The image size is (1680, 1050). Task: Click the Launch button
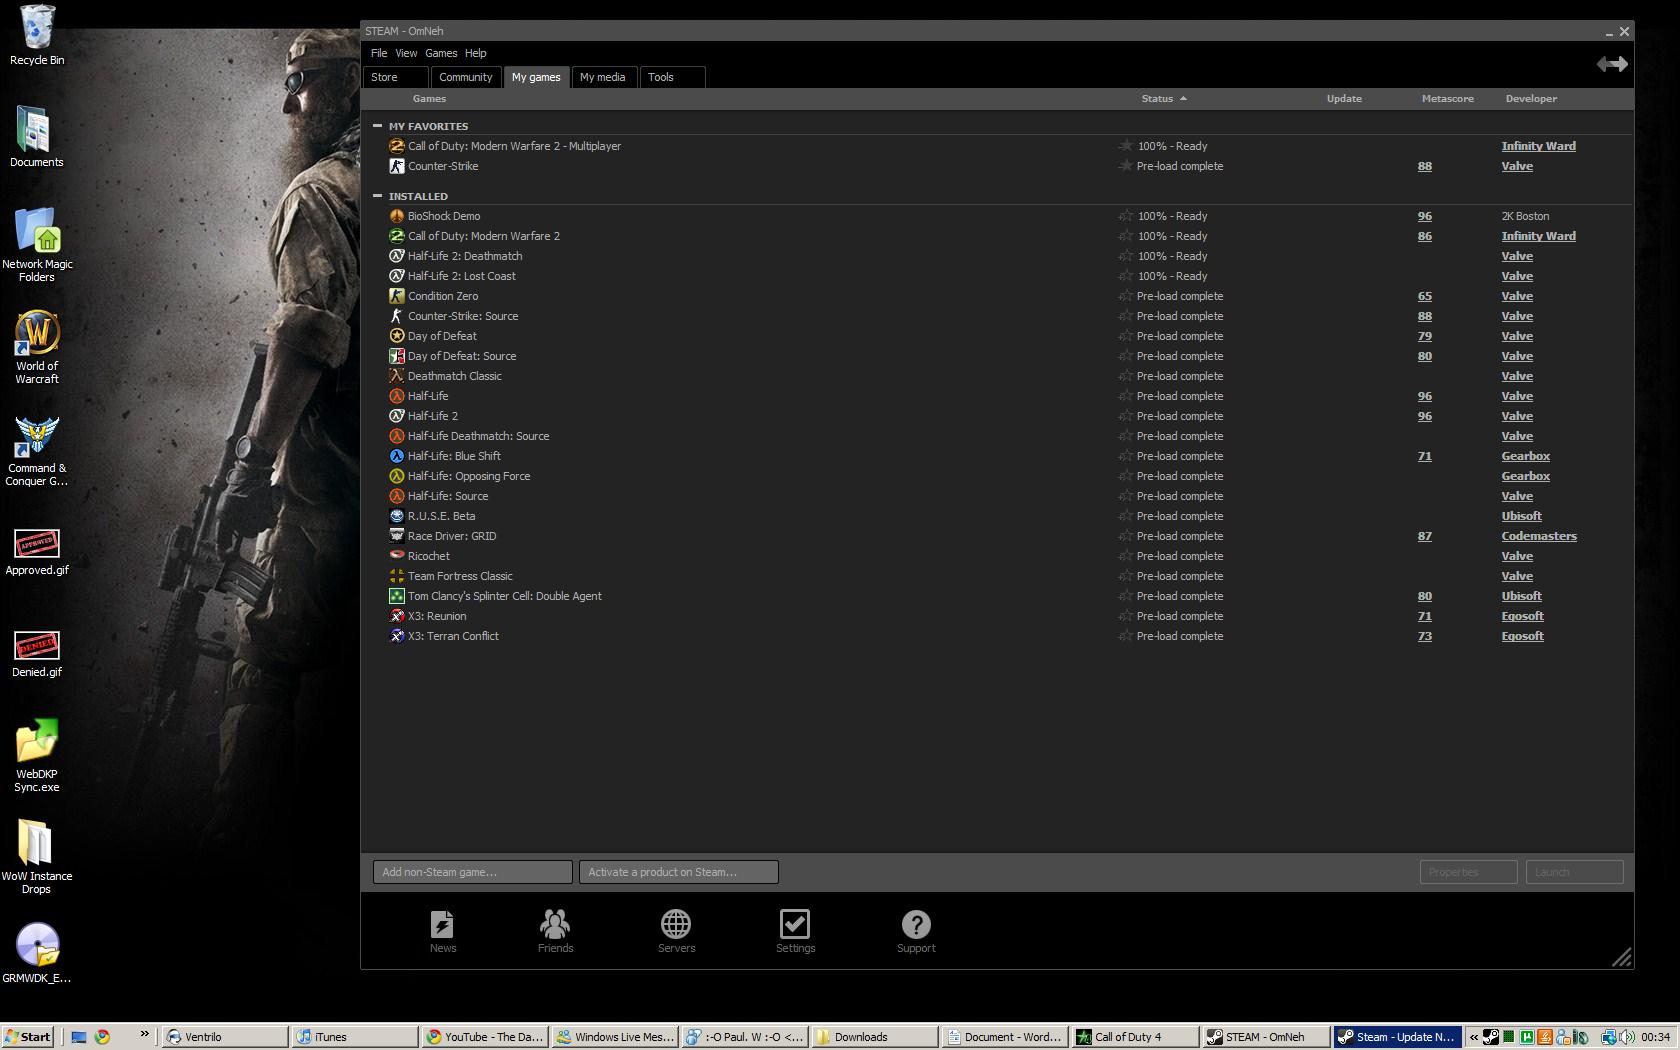tap(1573, 872)
